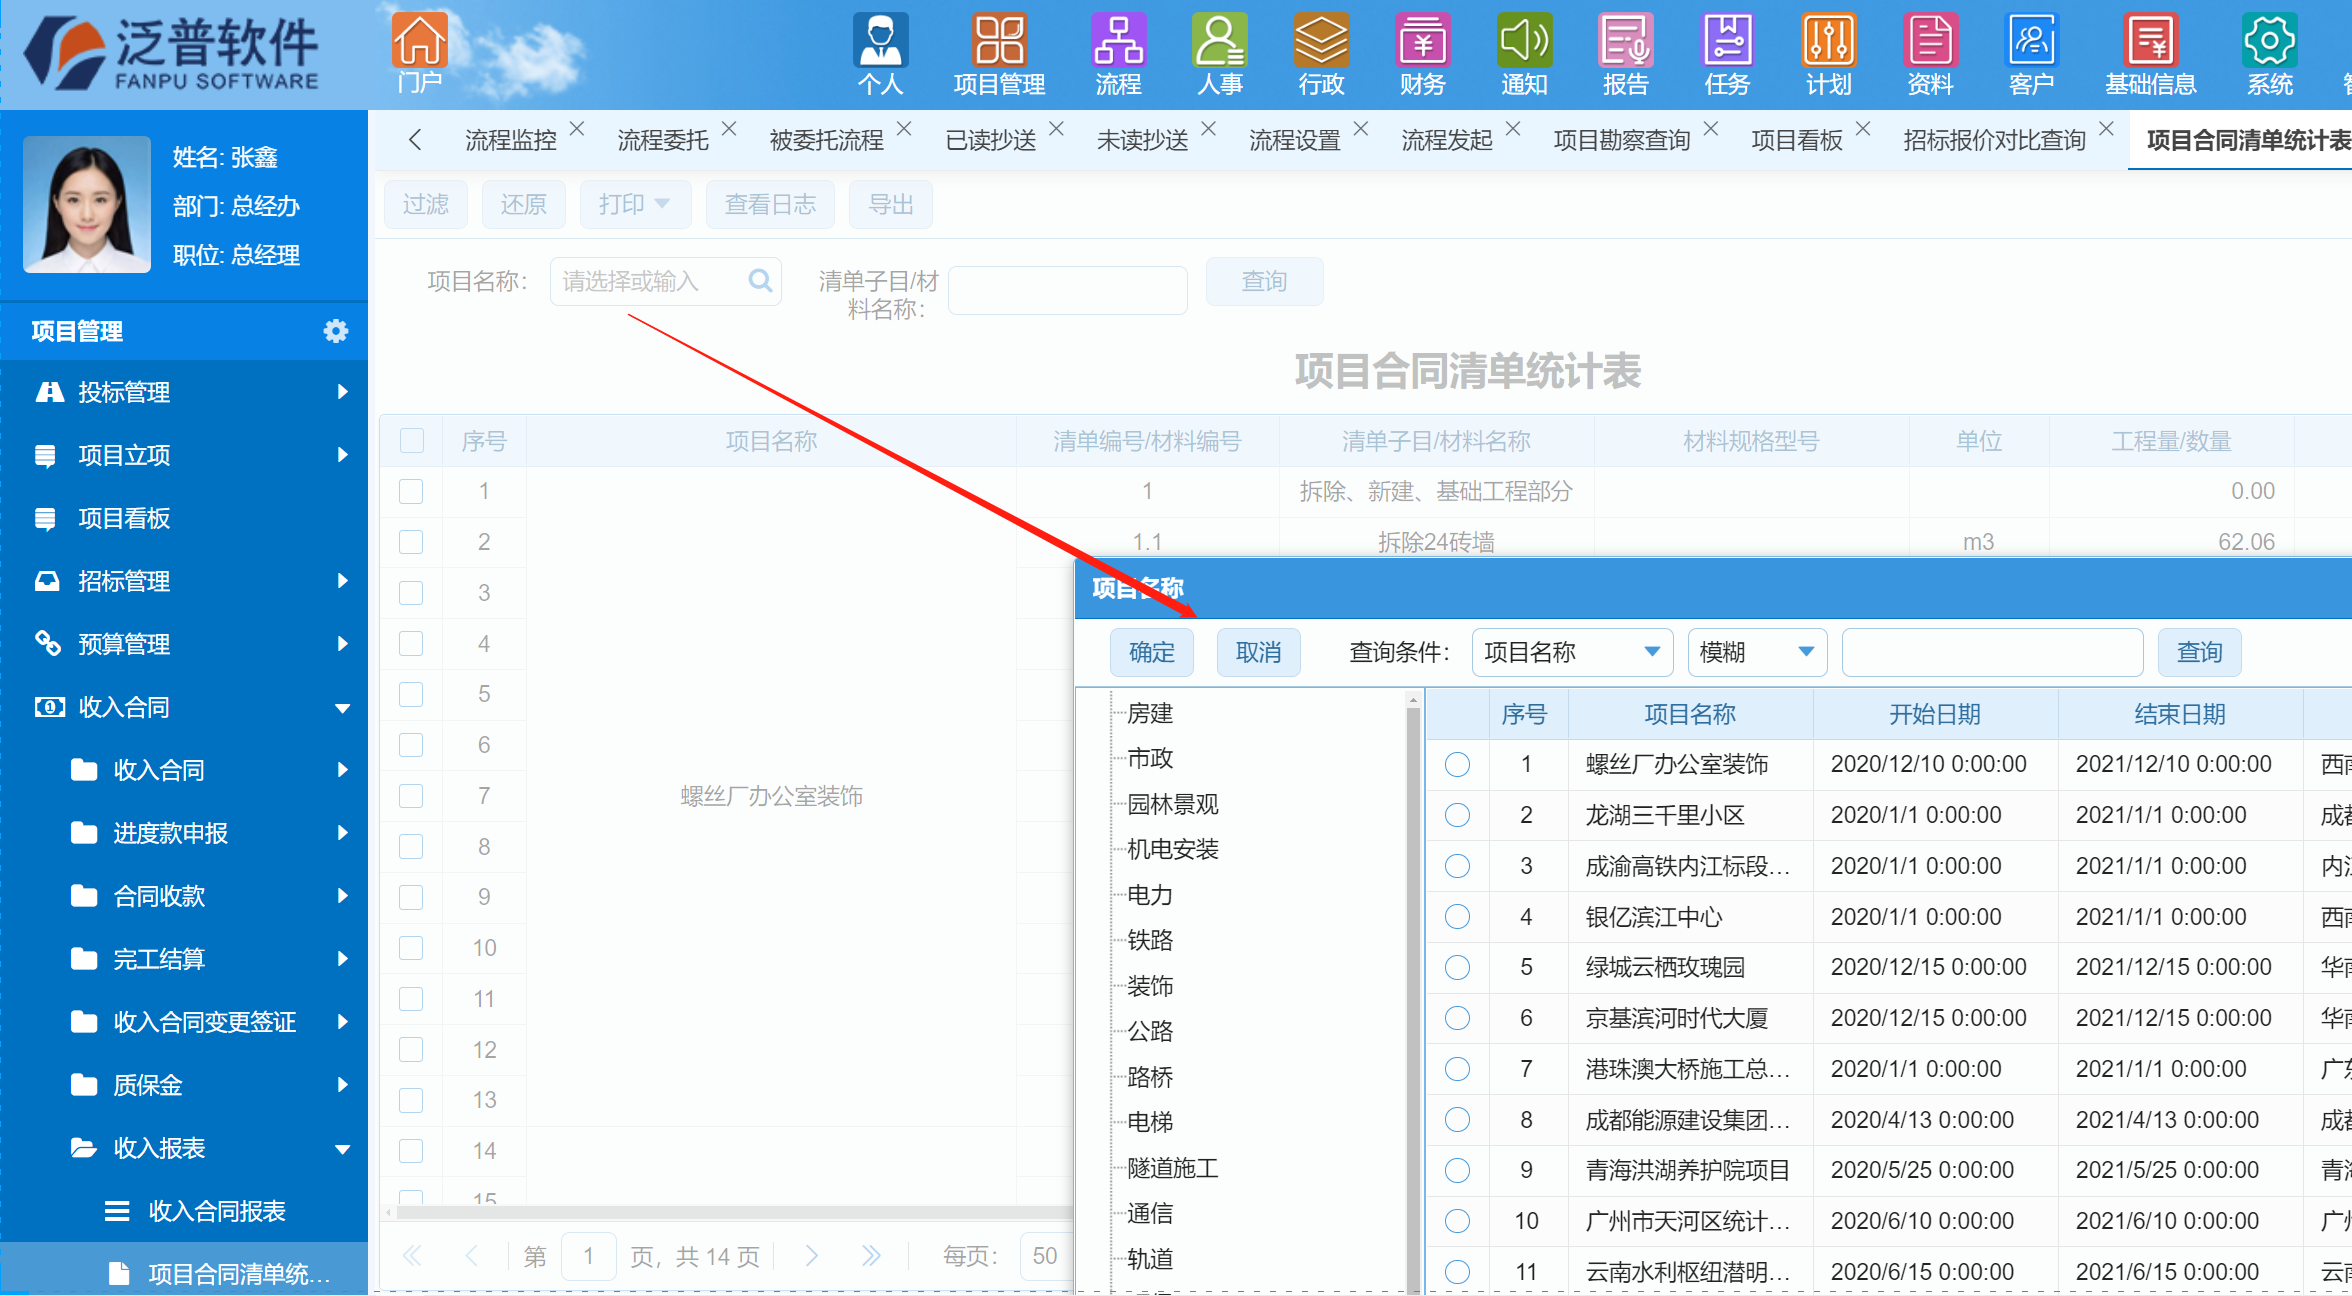Open the 流程 workflow module icon
This screenshot has width=2352, height=1296.
tap(1118, 42)
